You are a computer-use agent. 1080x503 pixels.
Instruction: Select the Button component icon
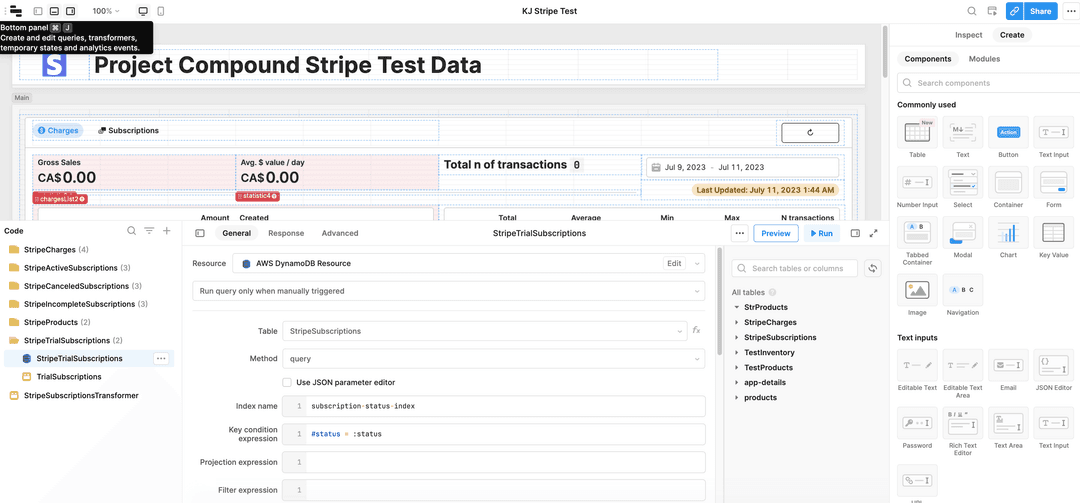(1008, 132)
